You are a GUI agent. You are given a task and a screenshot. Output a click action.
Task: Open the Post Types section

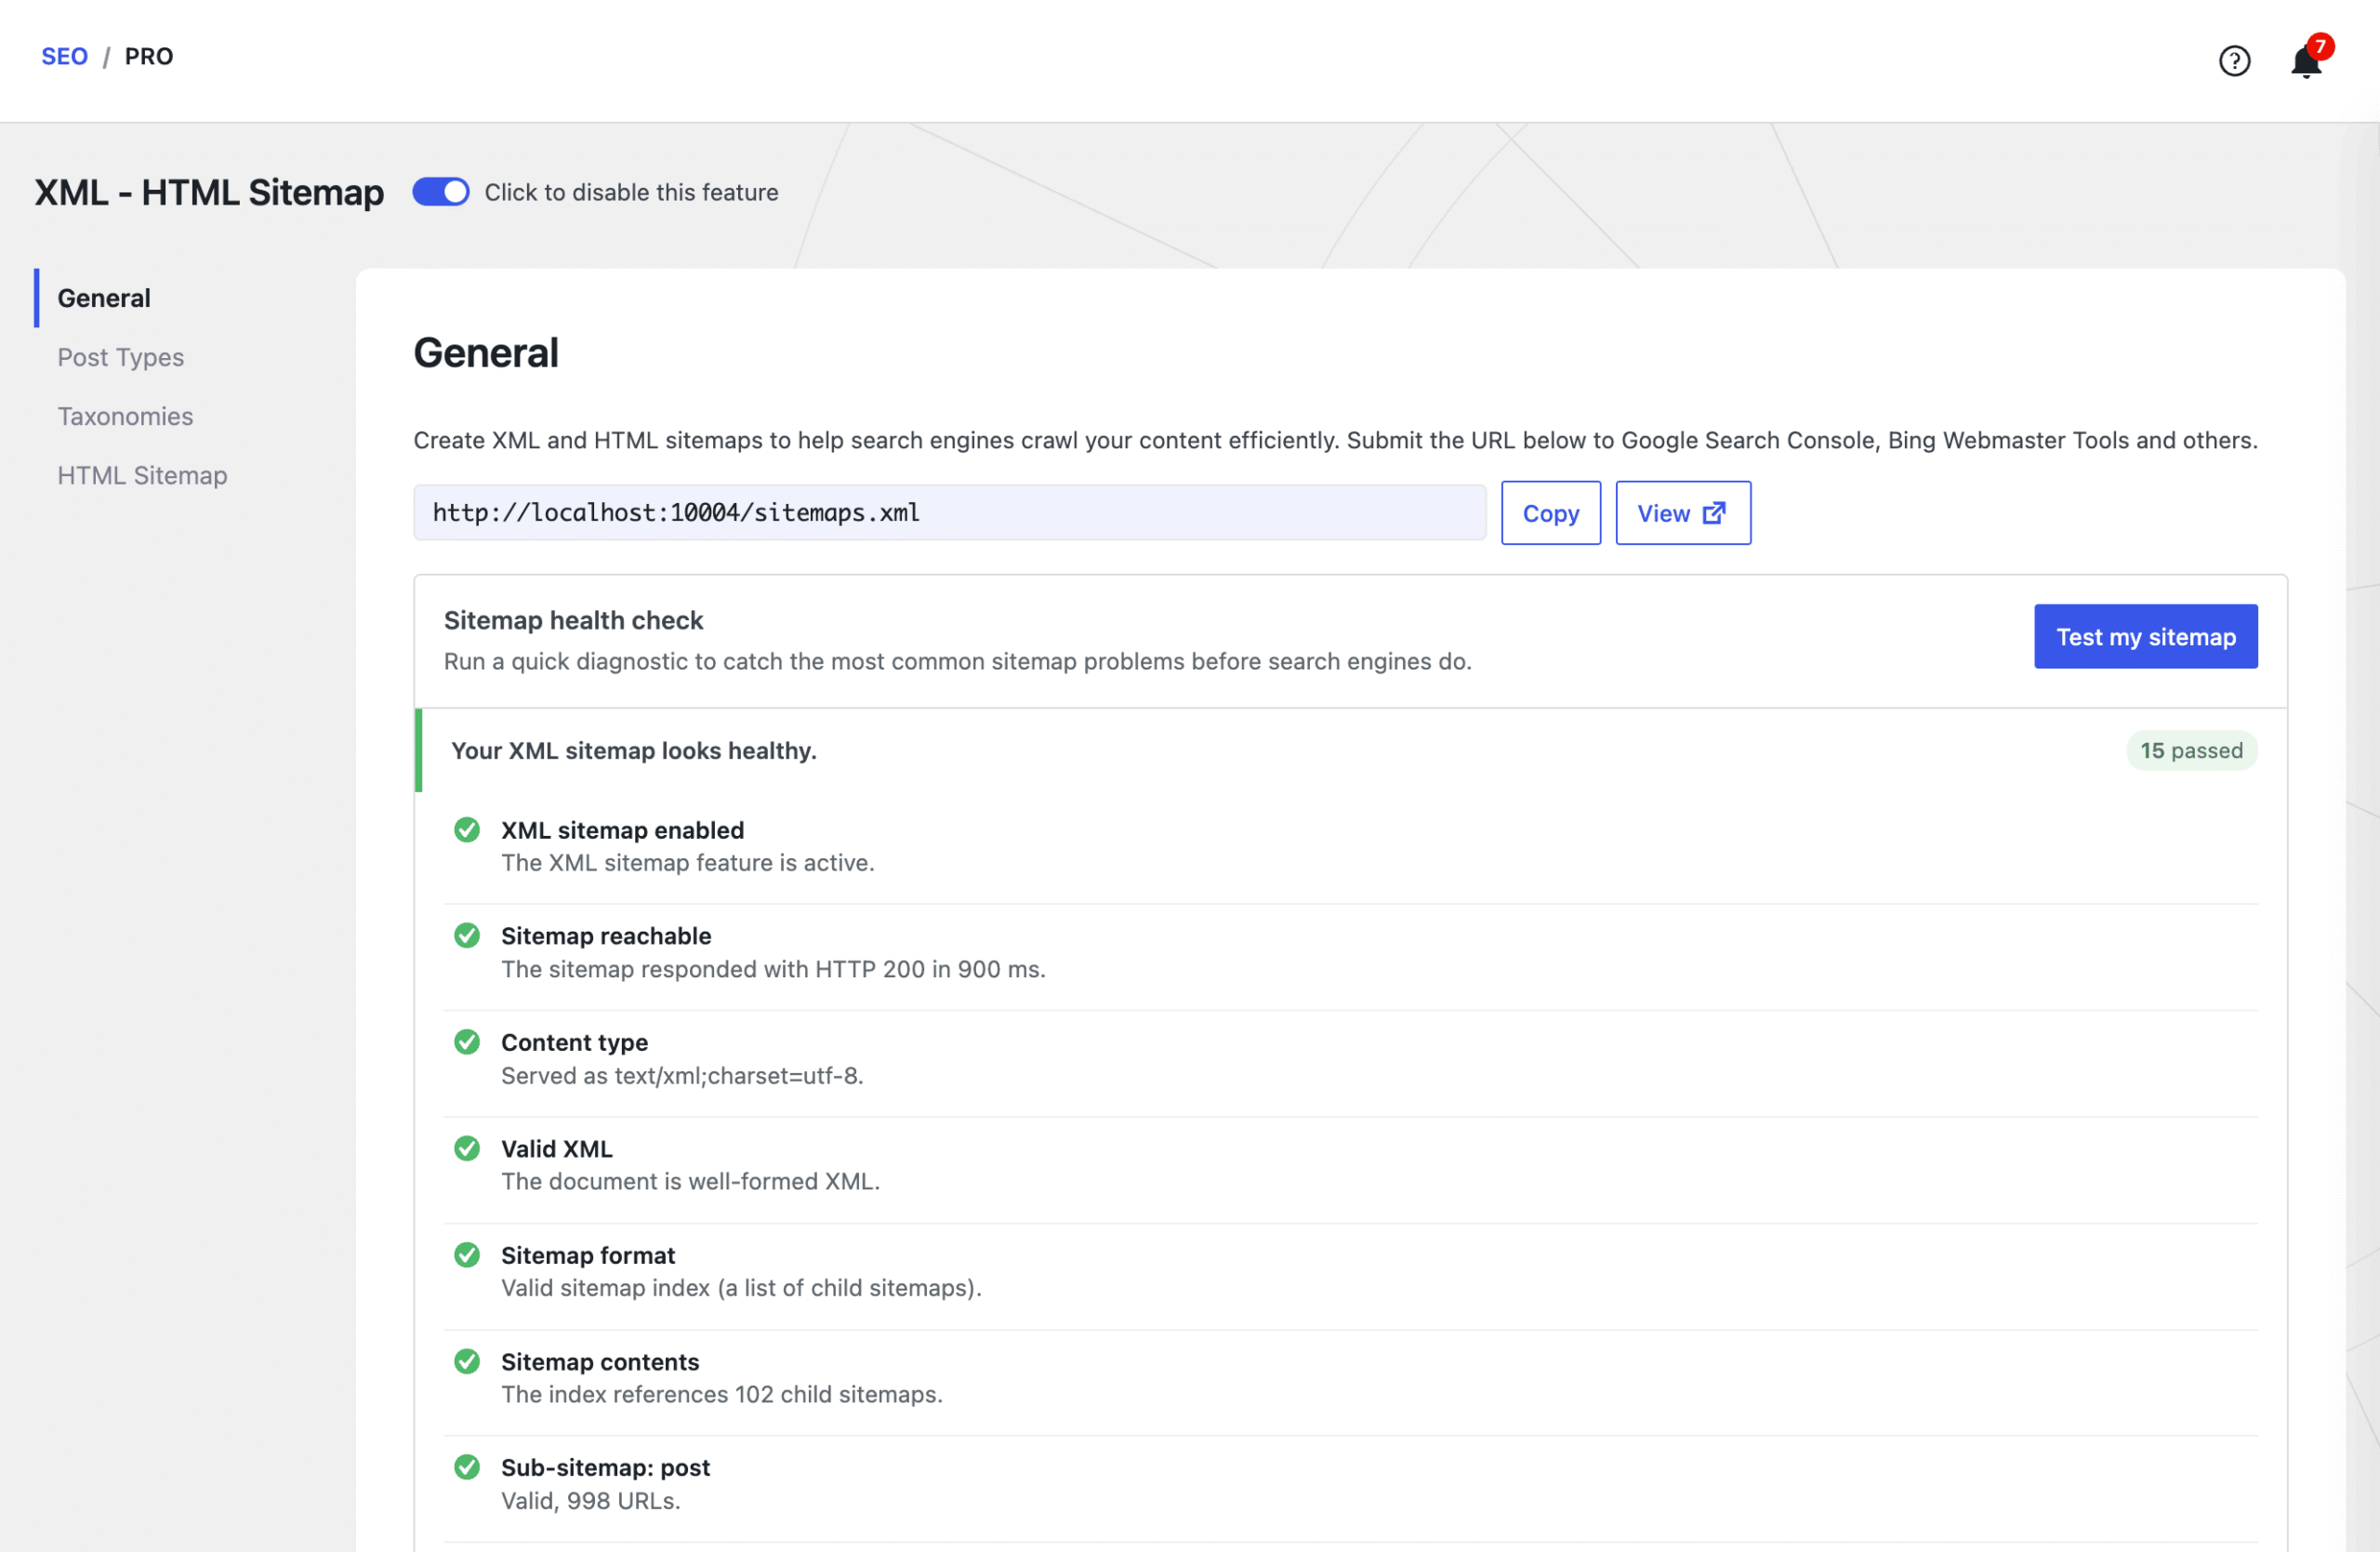coord(121,357)
